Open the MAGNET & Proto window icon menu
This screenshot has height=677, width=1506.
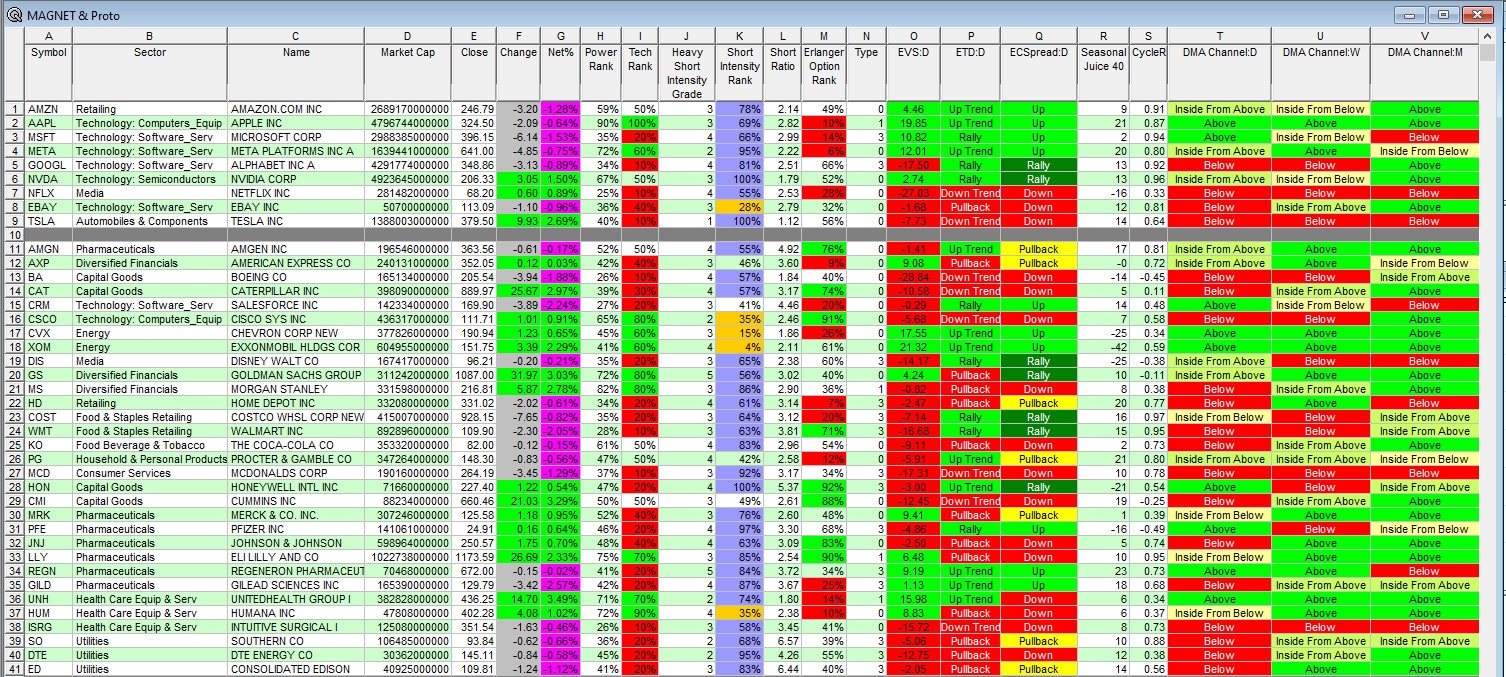[14, 14]
